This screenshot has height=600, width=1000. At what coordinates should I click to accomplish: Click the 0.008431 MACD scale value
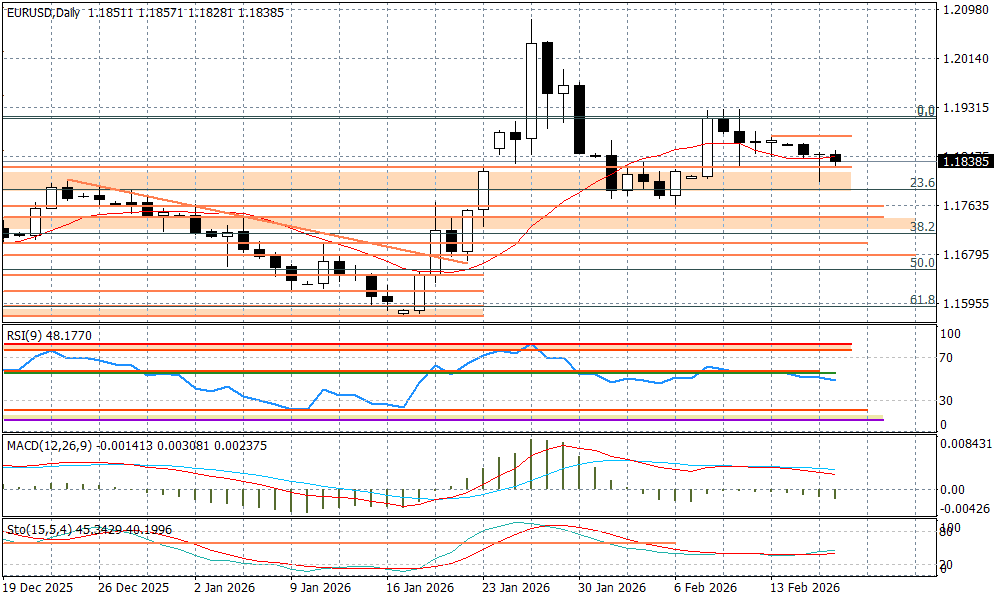click(965, 444)
